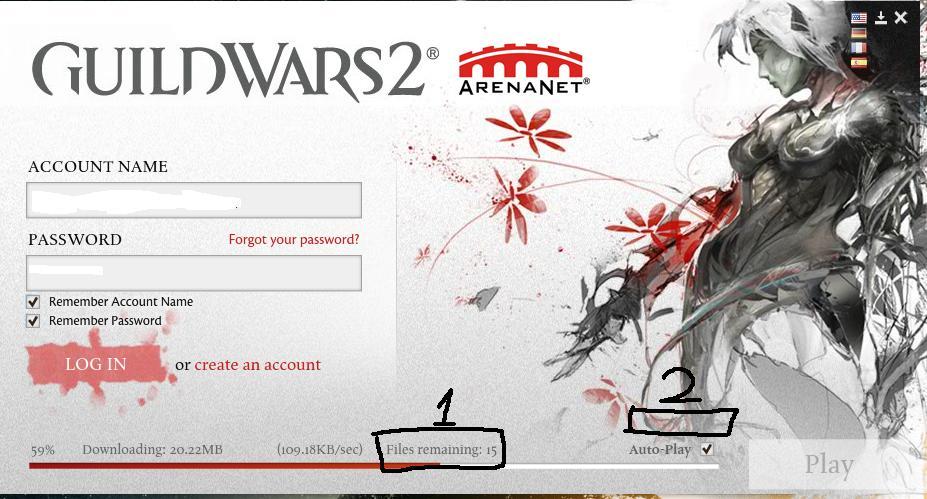Click the Guild Wars 2 logo
The height and width of the screenshot is (499, 927).
235,69
